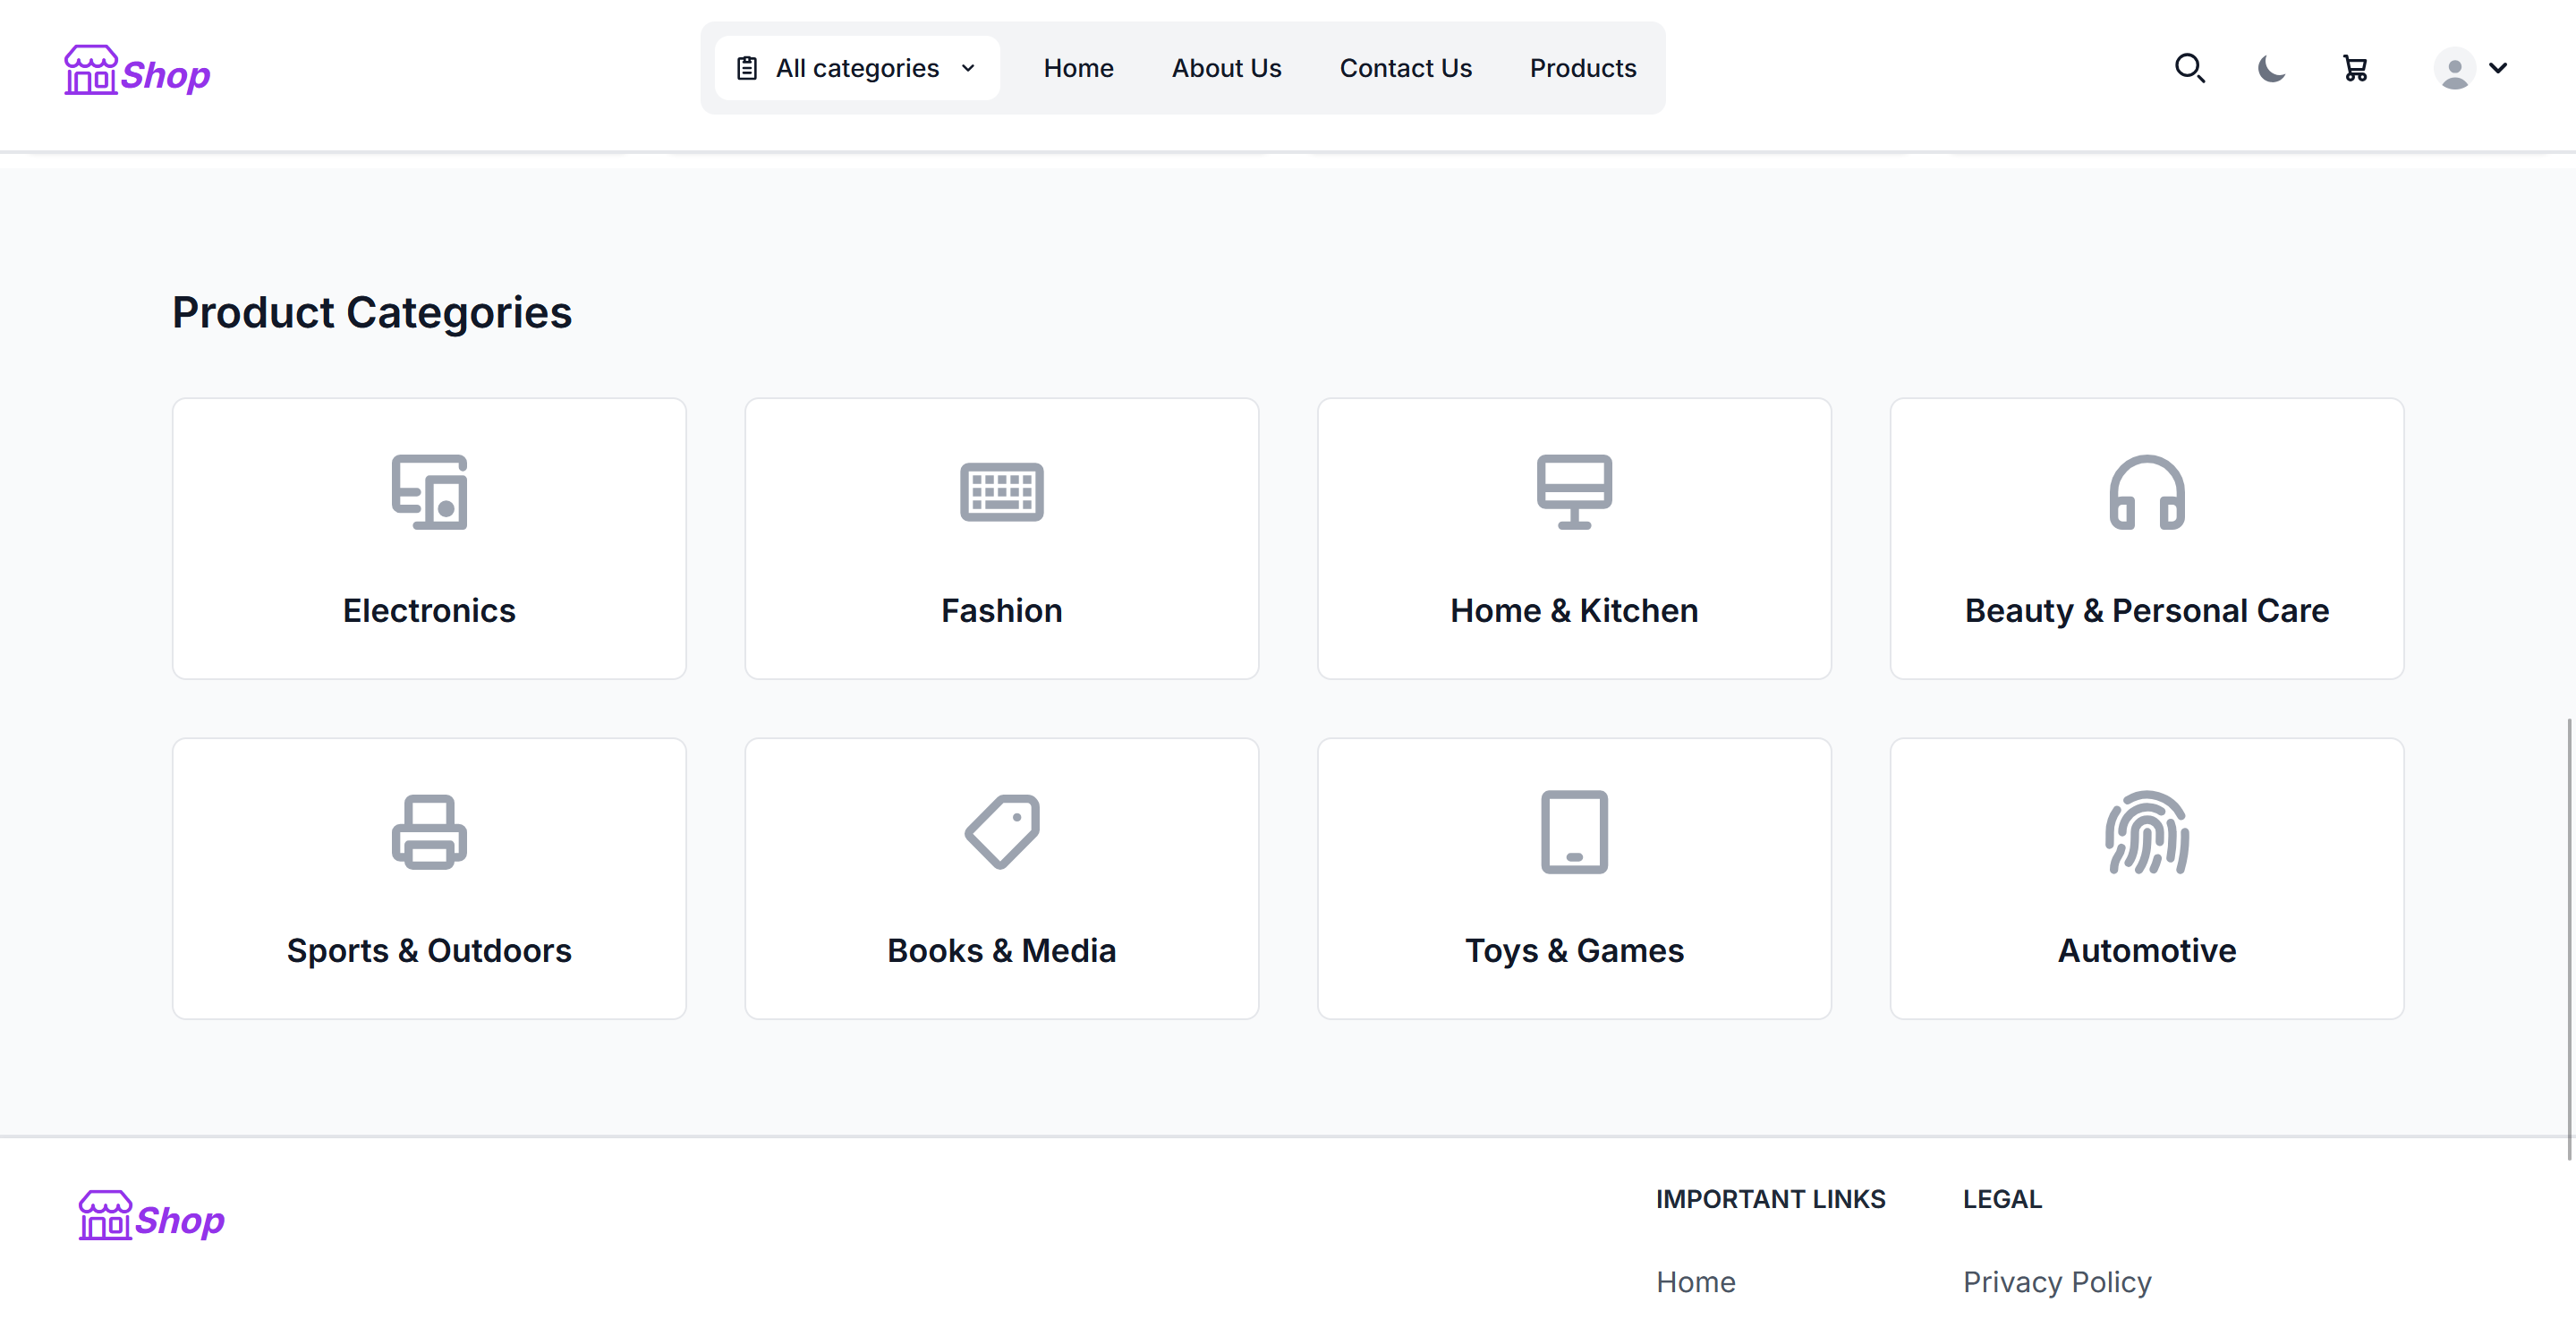Click the Fashion category keyboard icon
2576x1319 pixels.
tap(1001, 492)
